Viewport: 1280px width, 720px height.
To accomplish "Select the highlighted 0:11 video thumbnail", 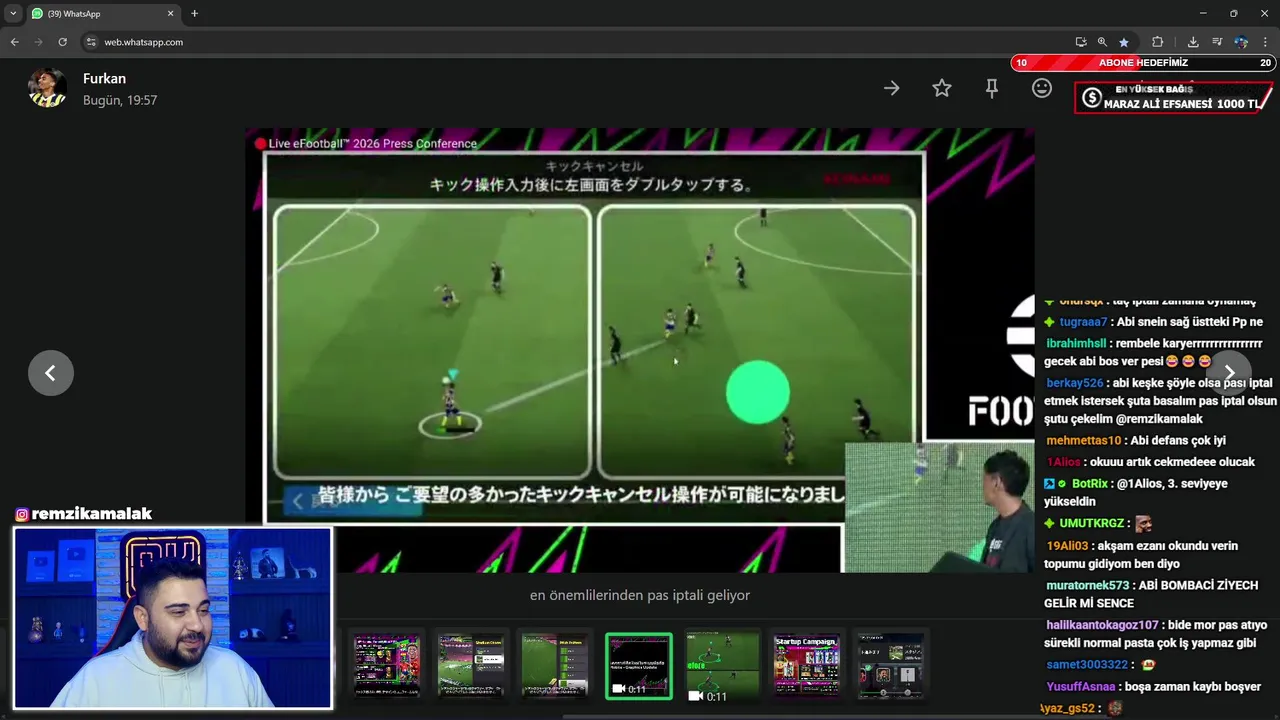I will tap(638, 665).
